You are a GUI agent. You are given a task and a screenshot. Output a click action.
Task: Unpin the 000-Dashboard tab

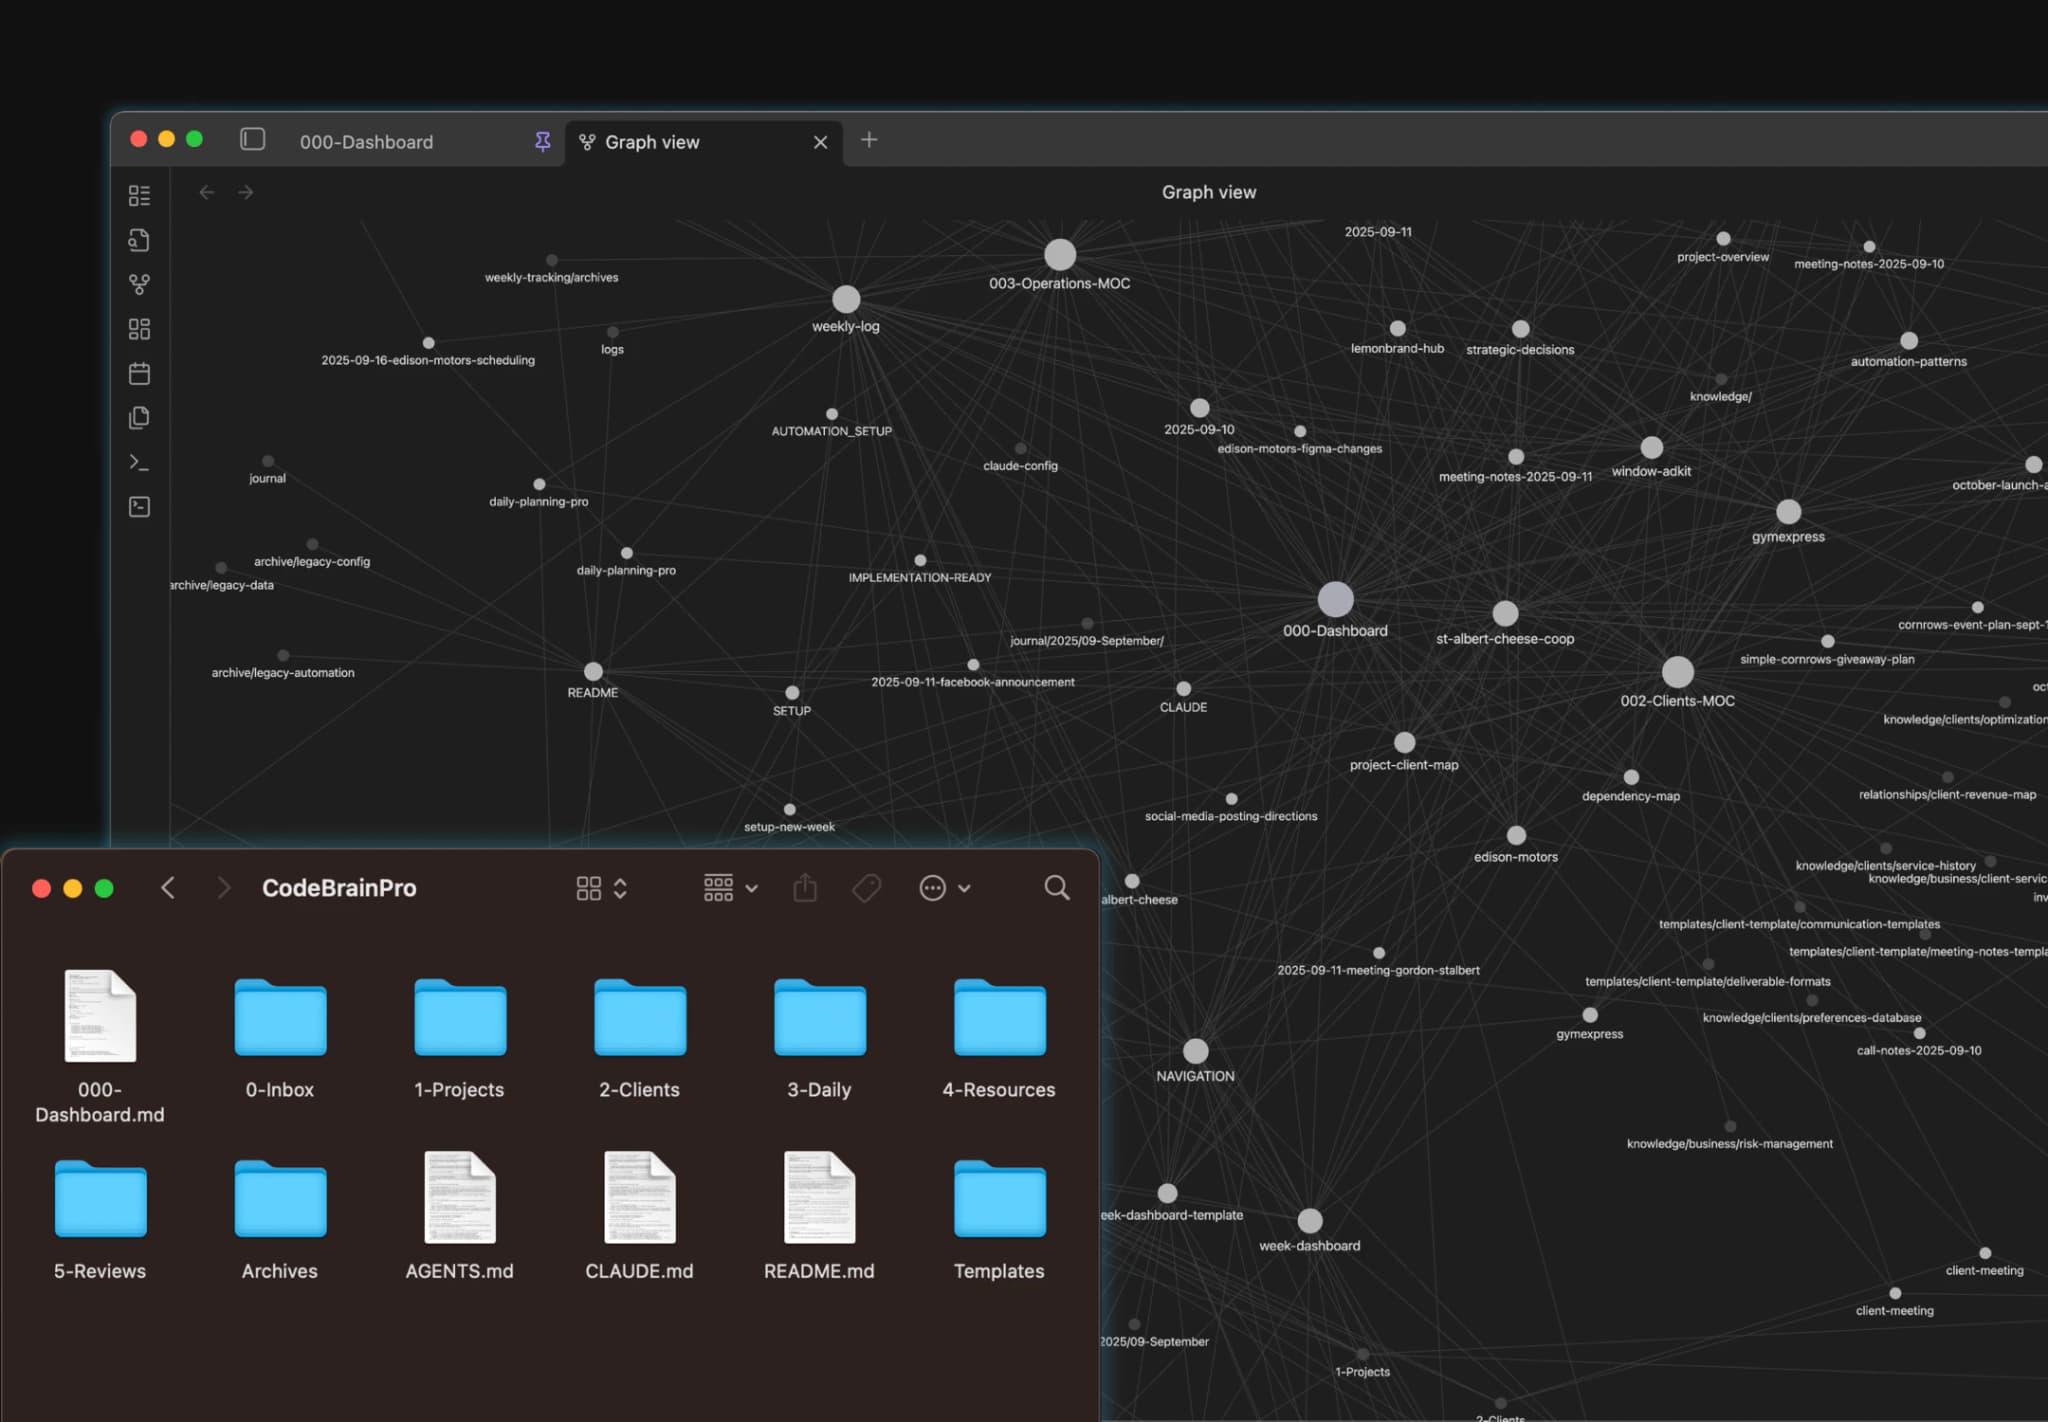click(x=542, y=142)
